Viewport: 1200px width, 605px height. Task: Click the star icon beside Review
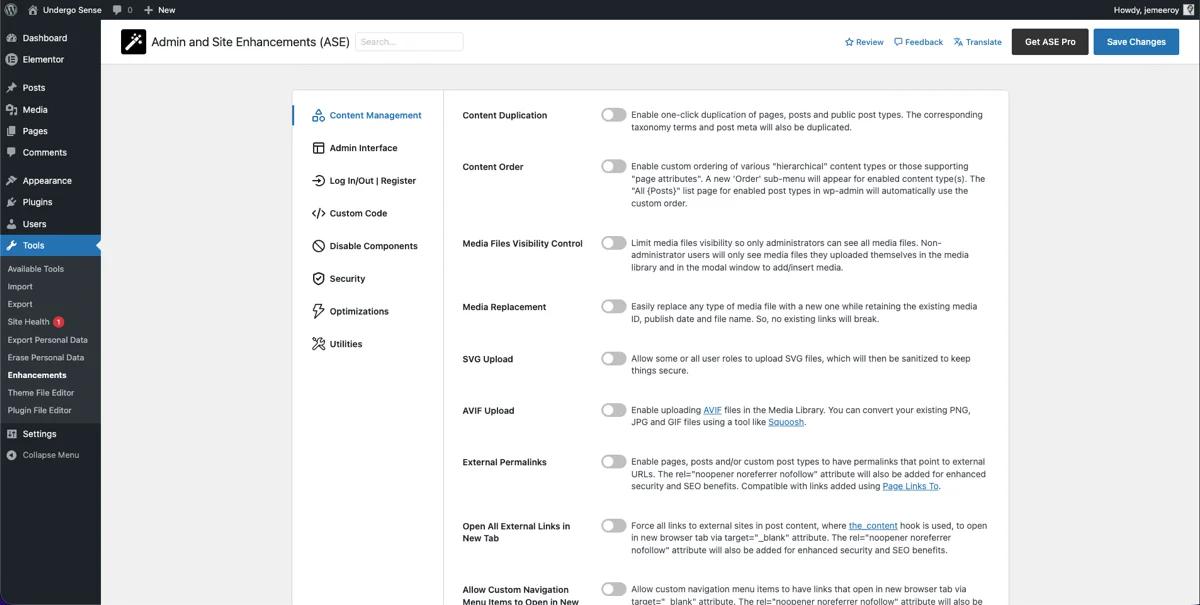[849, 42]
